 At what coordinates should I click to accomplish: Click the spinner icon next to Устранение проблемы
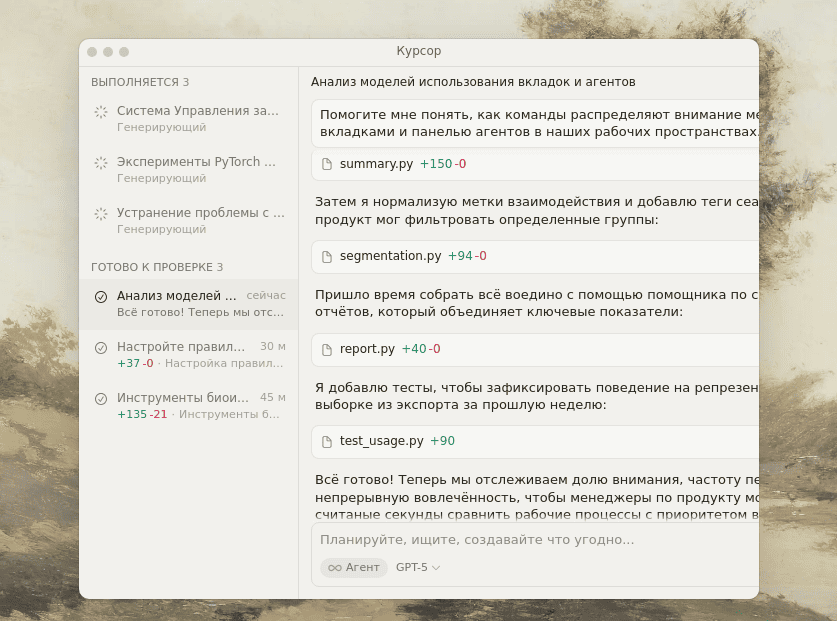[100, 212]
